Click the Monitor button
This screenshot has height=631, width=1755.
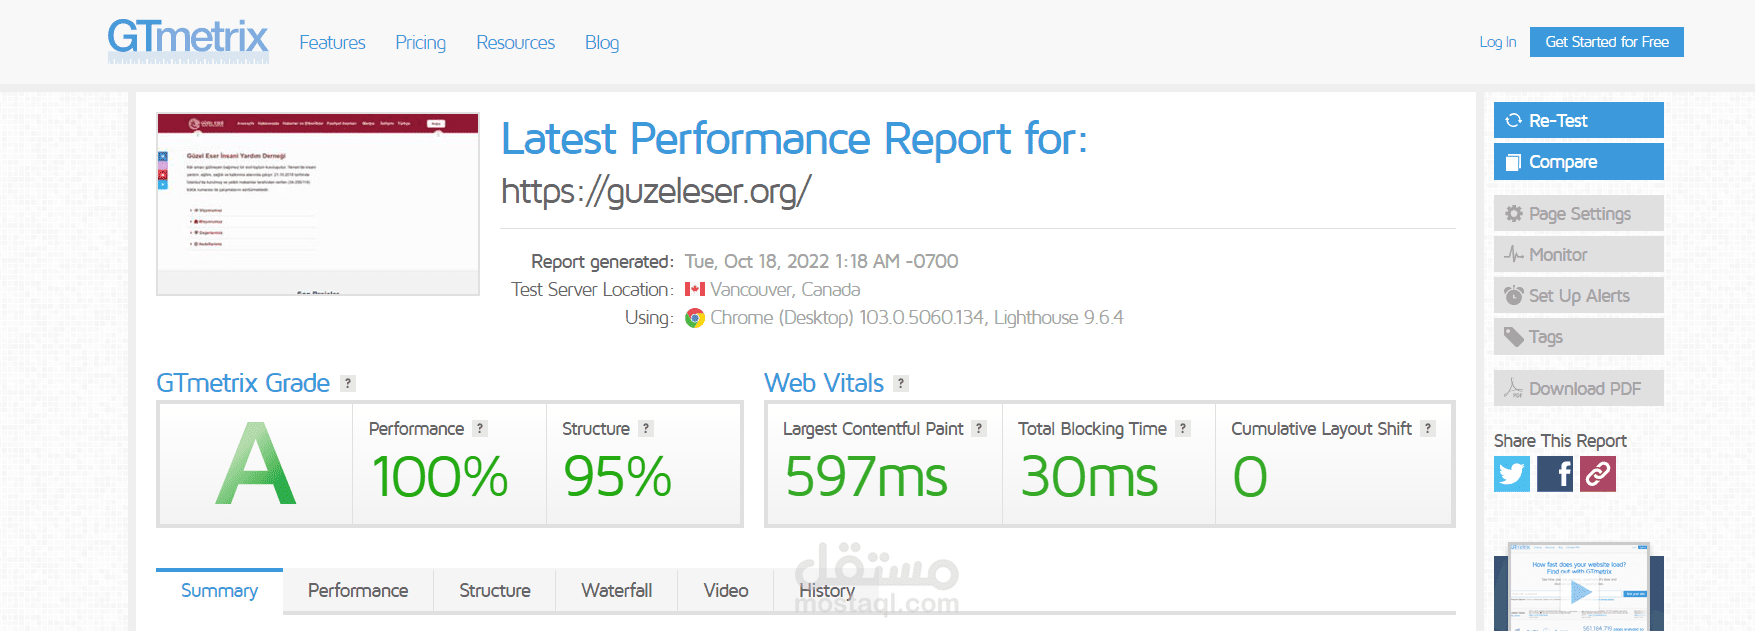tap(1578, 255)
